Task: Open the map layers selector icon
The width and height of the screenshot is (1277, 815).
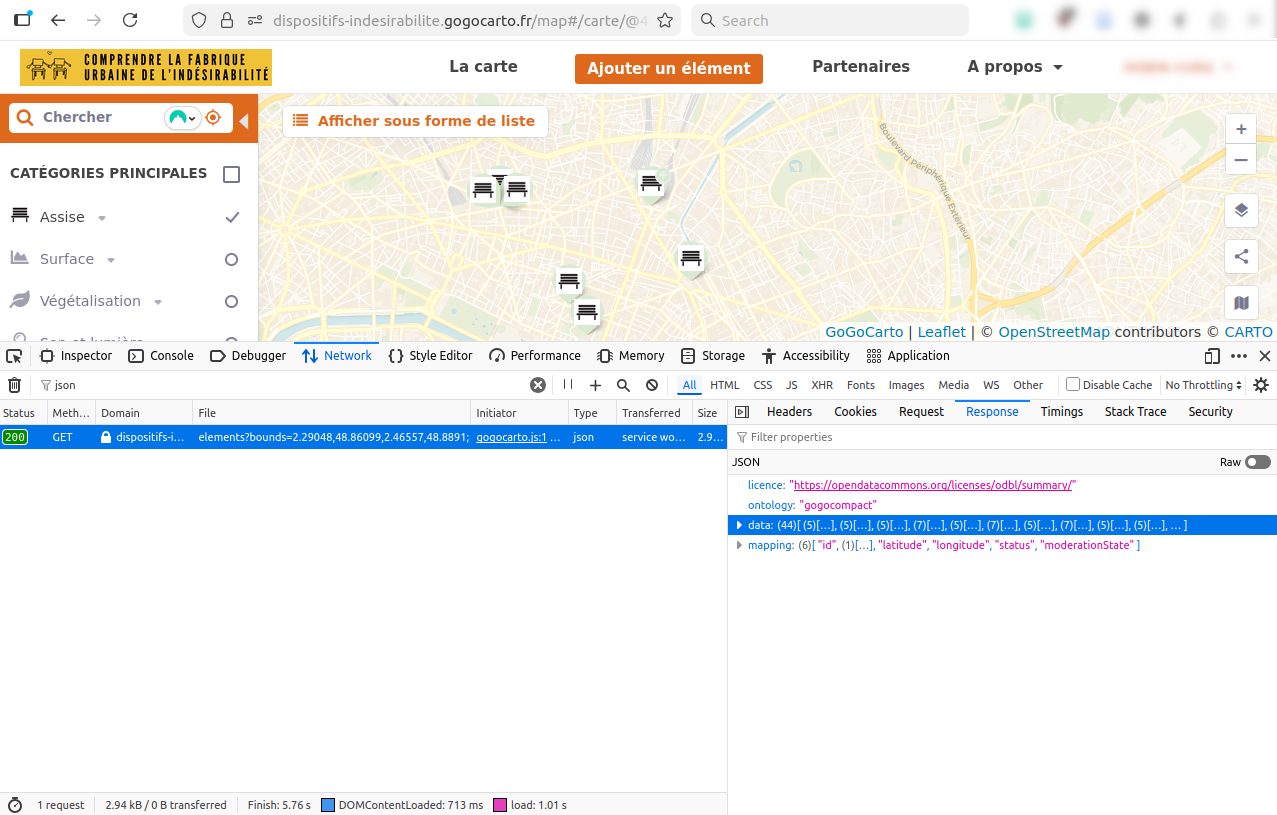Action: tap(1241, 210)
